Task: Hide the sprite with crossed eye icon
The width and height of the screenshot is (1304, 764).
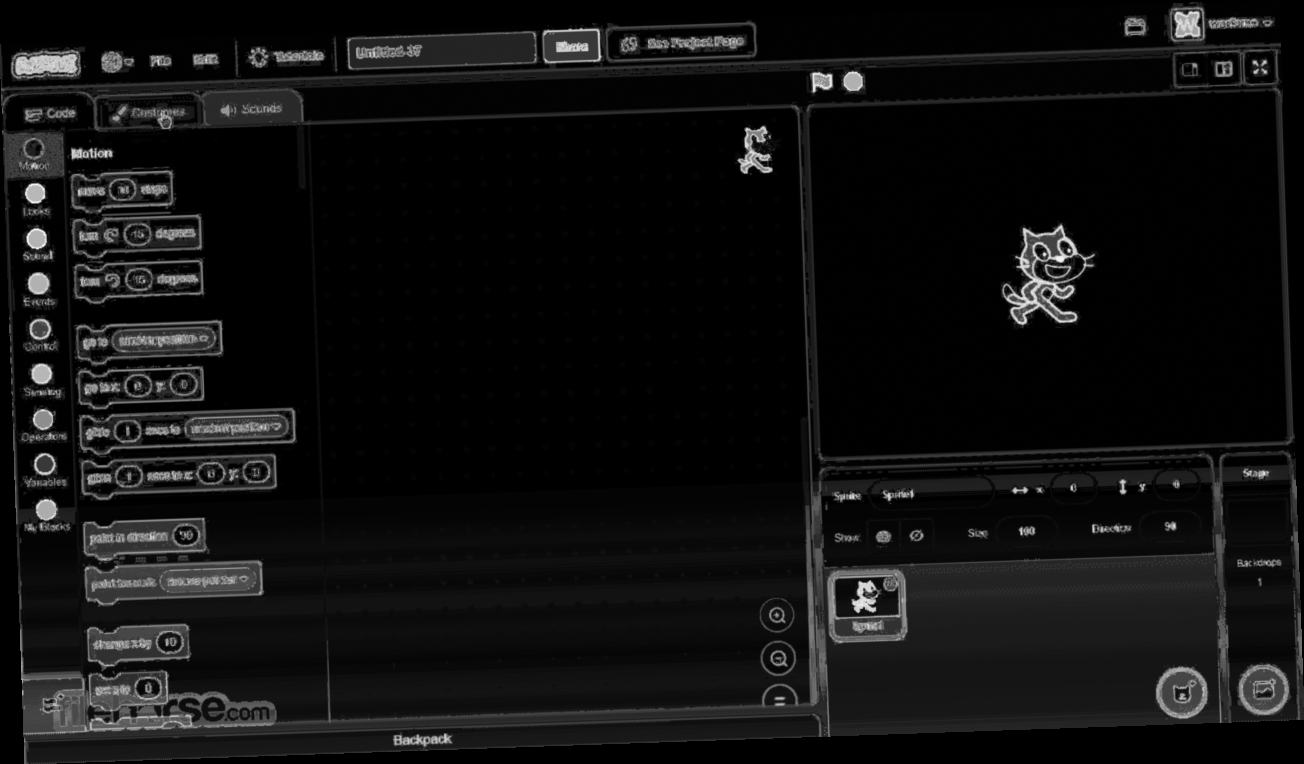Action: 915,535
